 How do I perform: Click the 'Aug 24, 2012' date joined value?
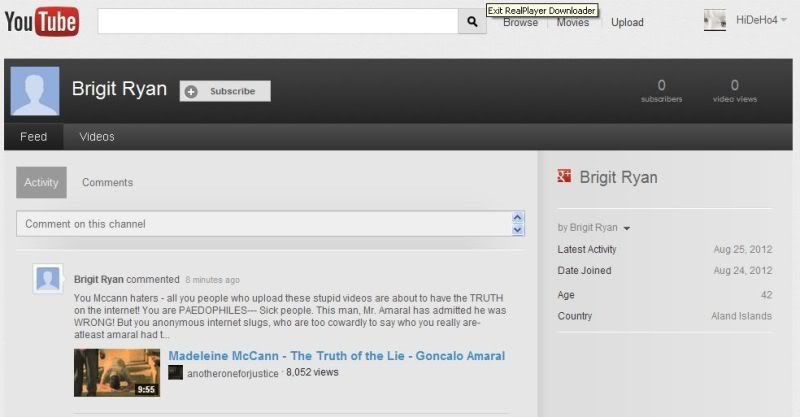[743, 271]
